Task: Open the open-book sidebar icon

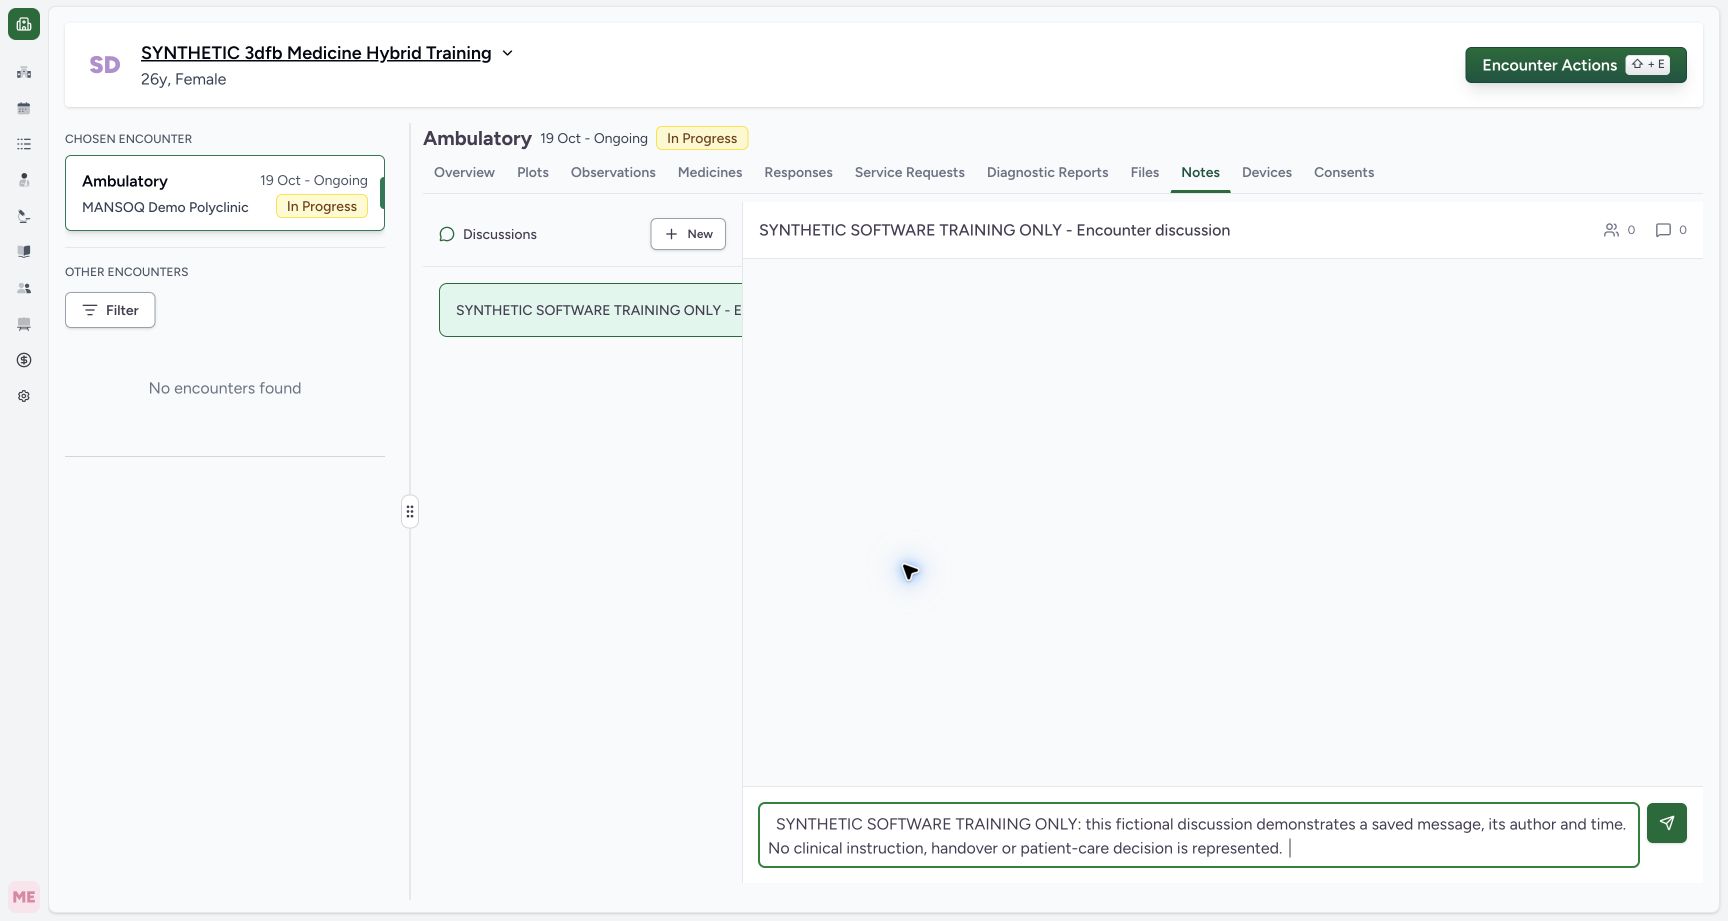Action: pyautogui.click(x=24, y=252)
